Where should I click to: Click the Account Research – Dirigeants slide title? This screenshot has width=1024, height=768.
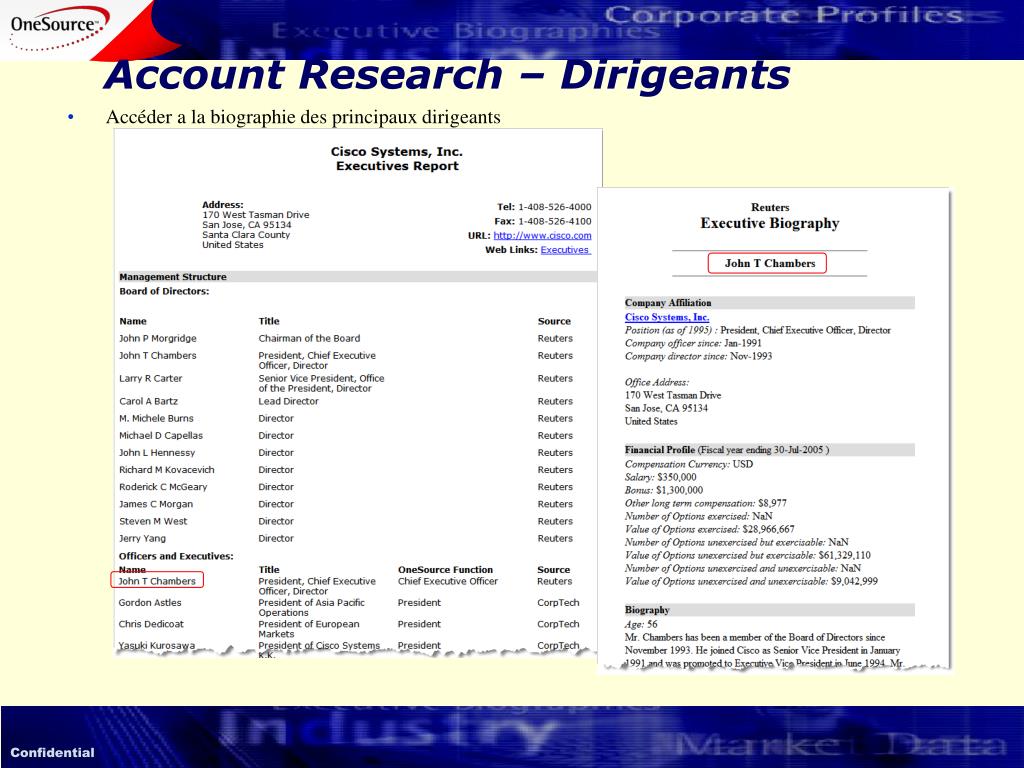tap(447, 74)
